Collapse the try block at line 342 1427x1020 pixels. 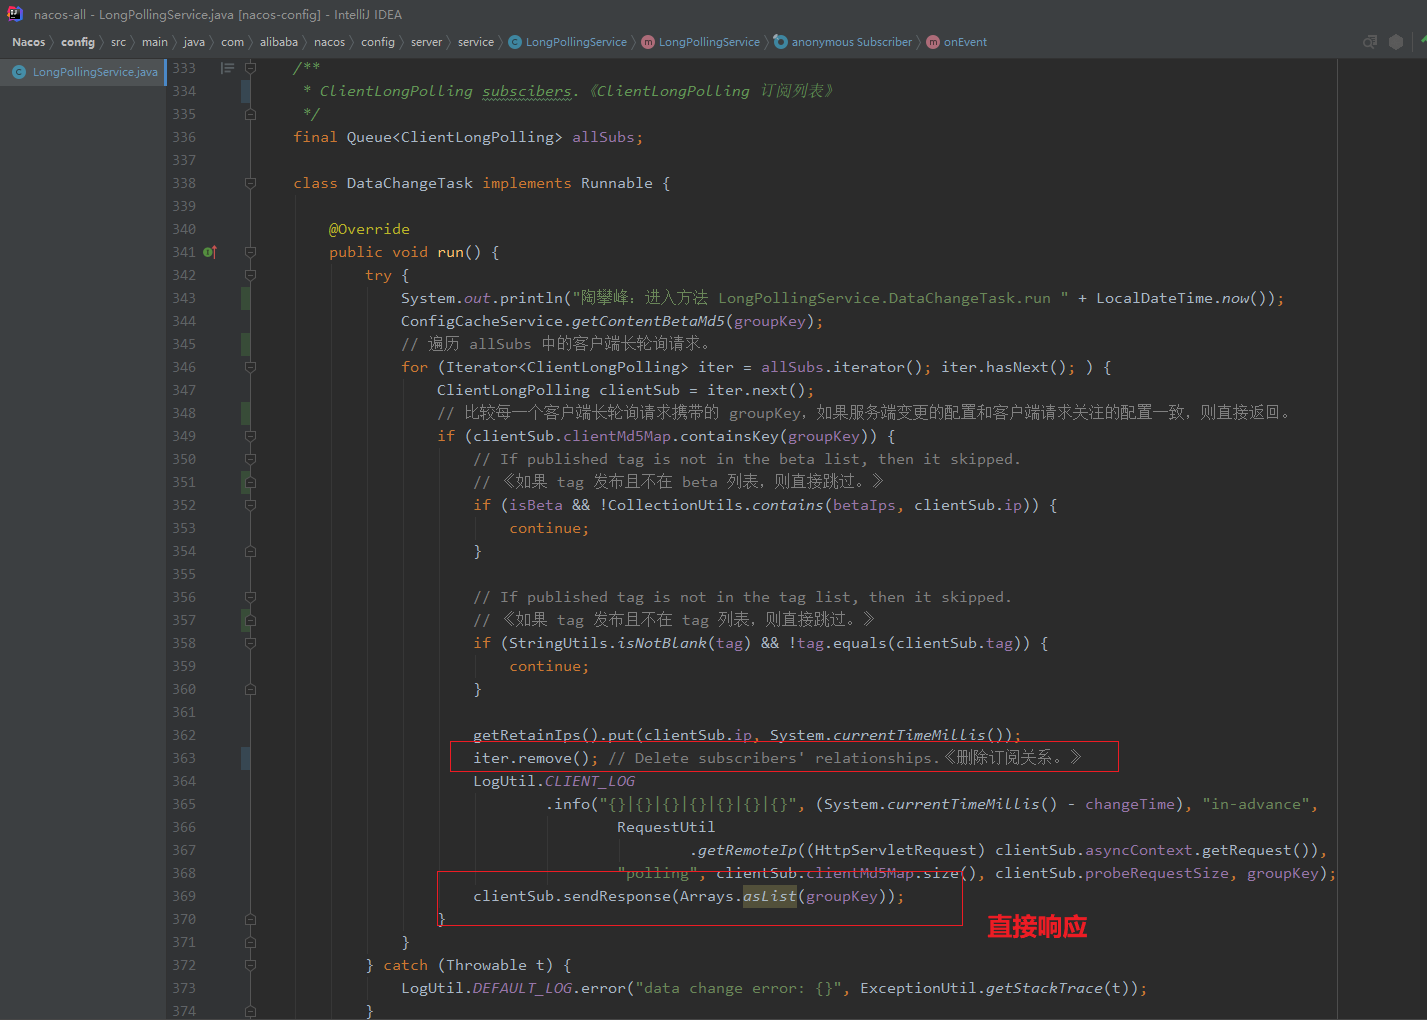pos(251,275)
